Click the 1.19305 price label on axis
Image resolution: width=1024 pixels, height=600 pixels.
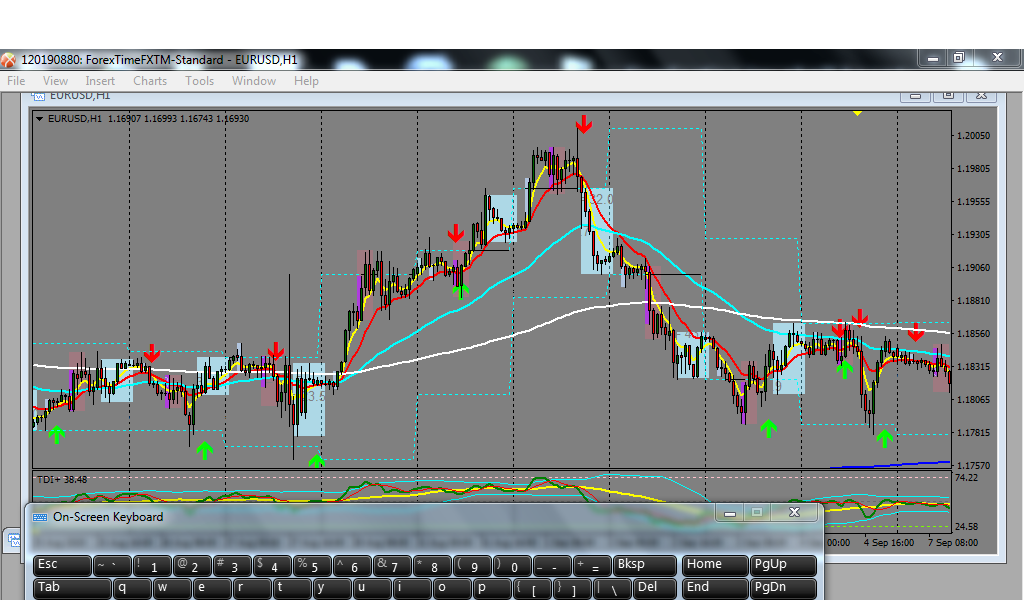(974, 234)
